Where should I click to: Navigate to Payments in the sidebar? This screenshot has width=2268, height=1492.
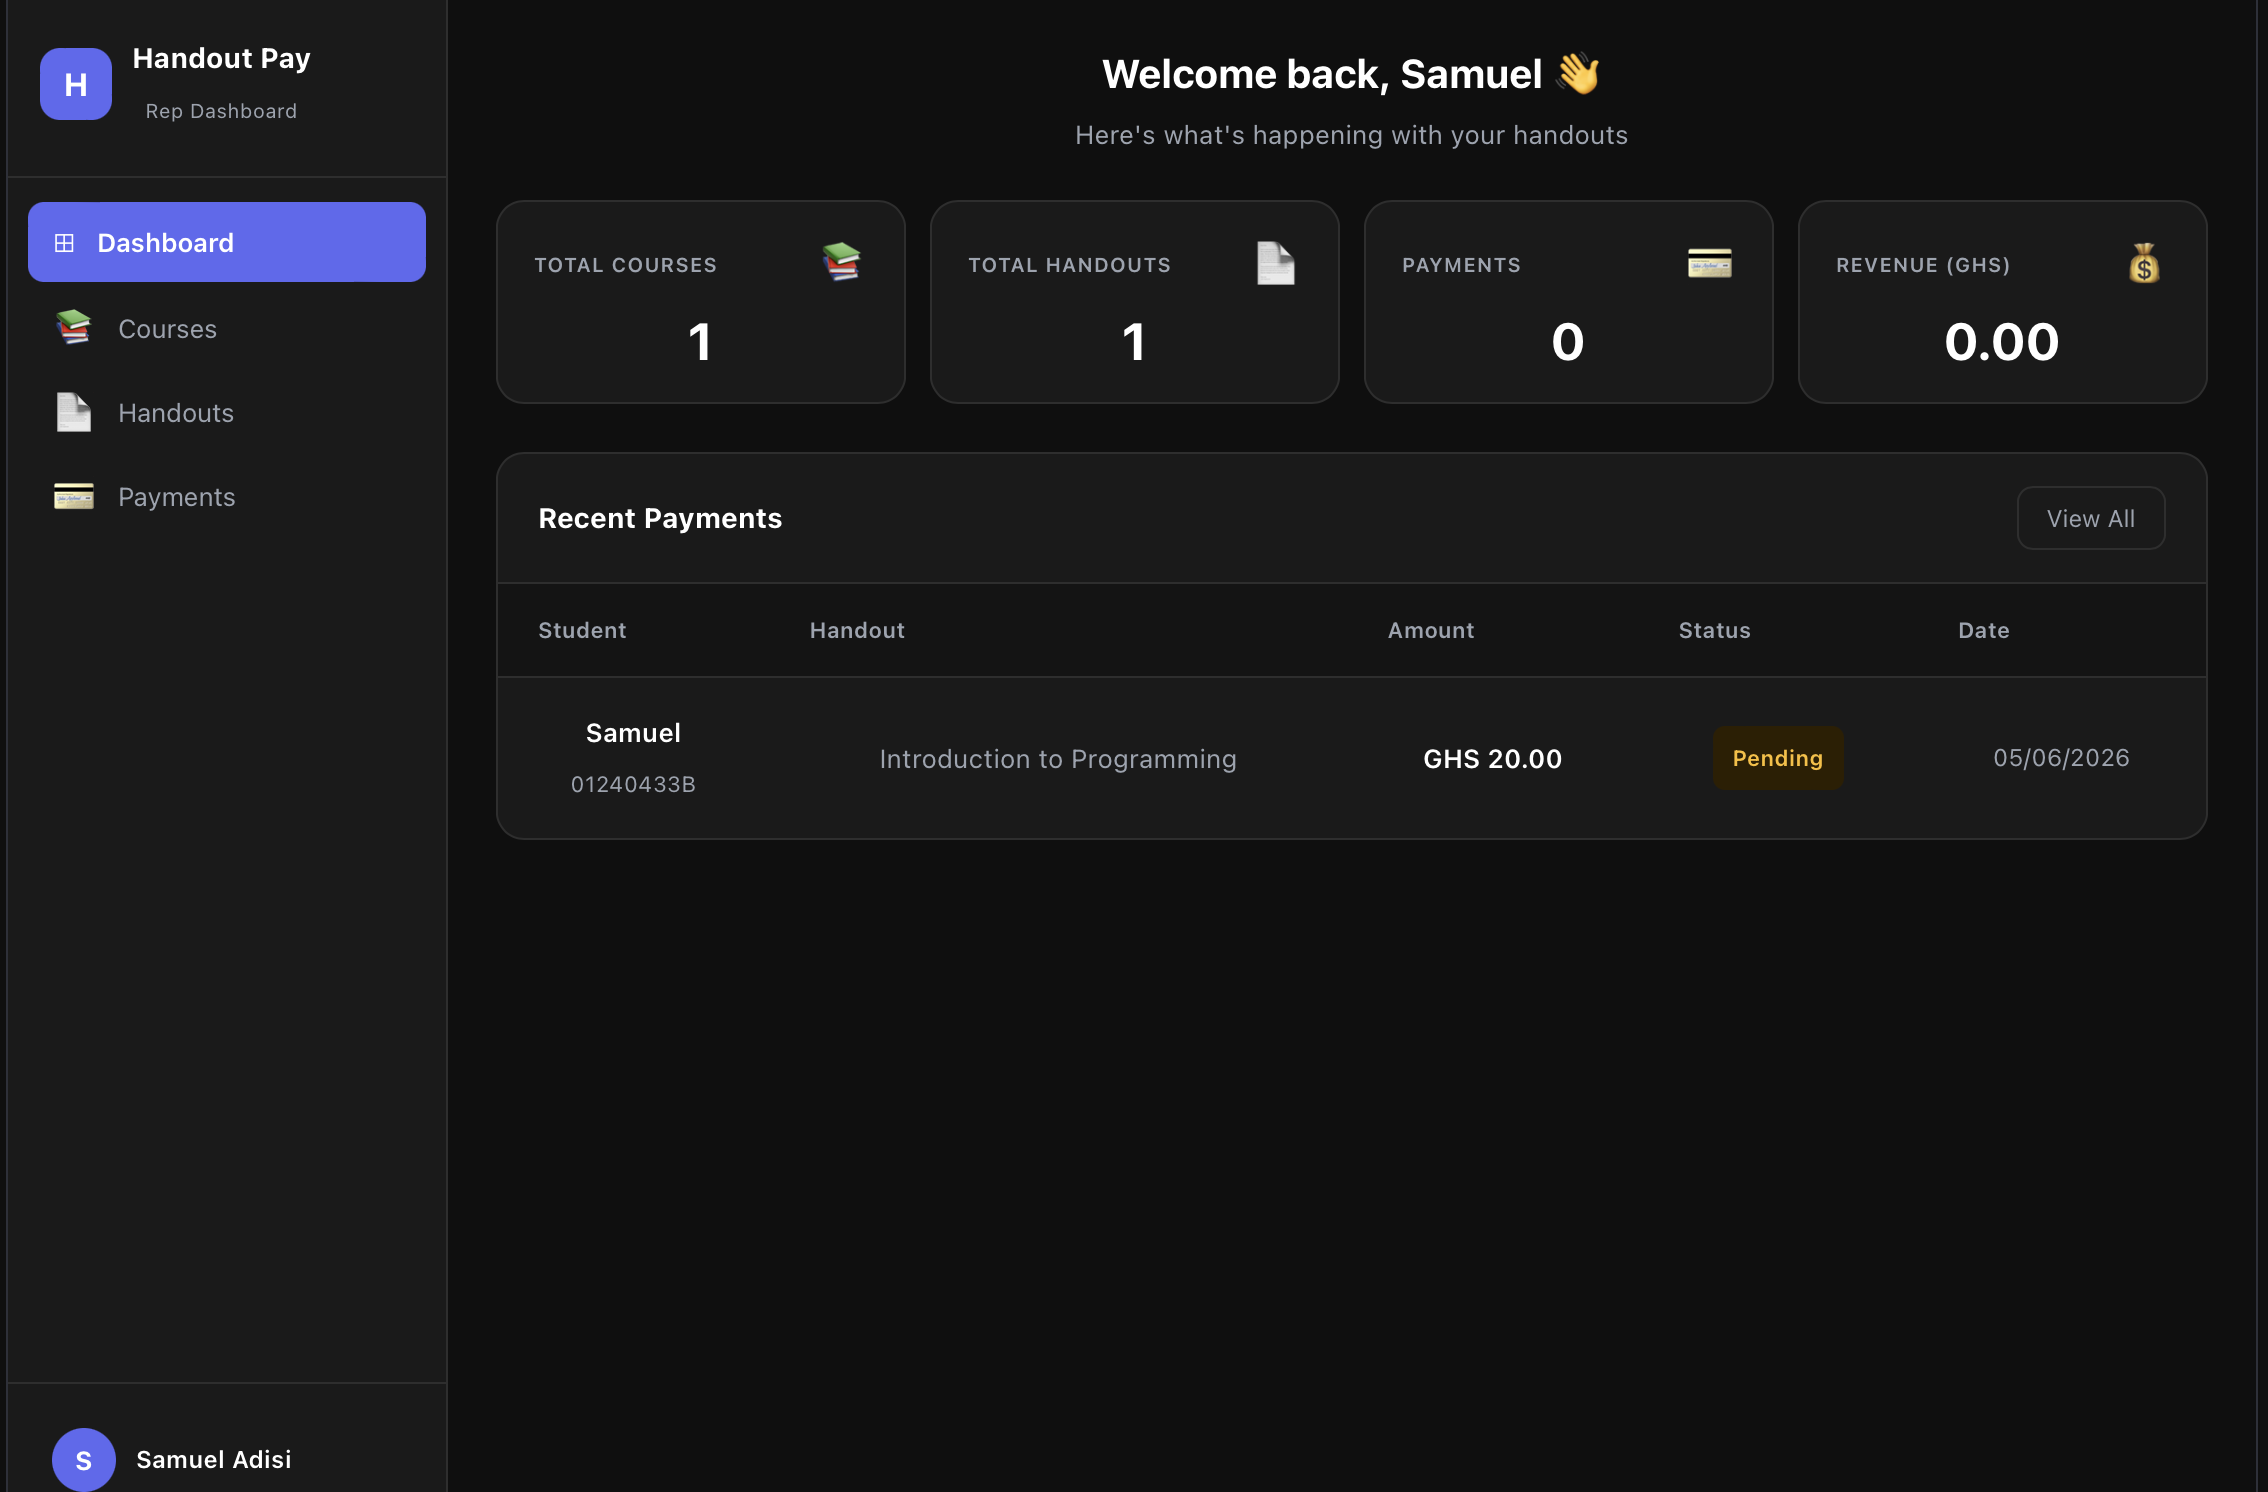tap(227, 496)
